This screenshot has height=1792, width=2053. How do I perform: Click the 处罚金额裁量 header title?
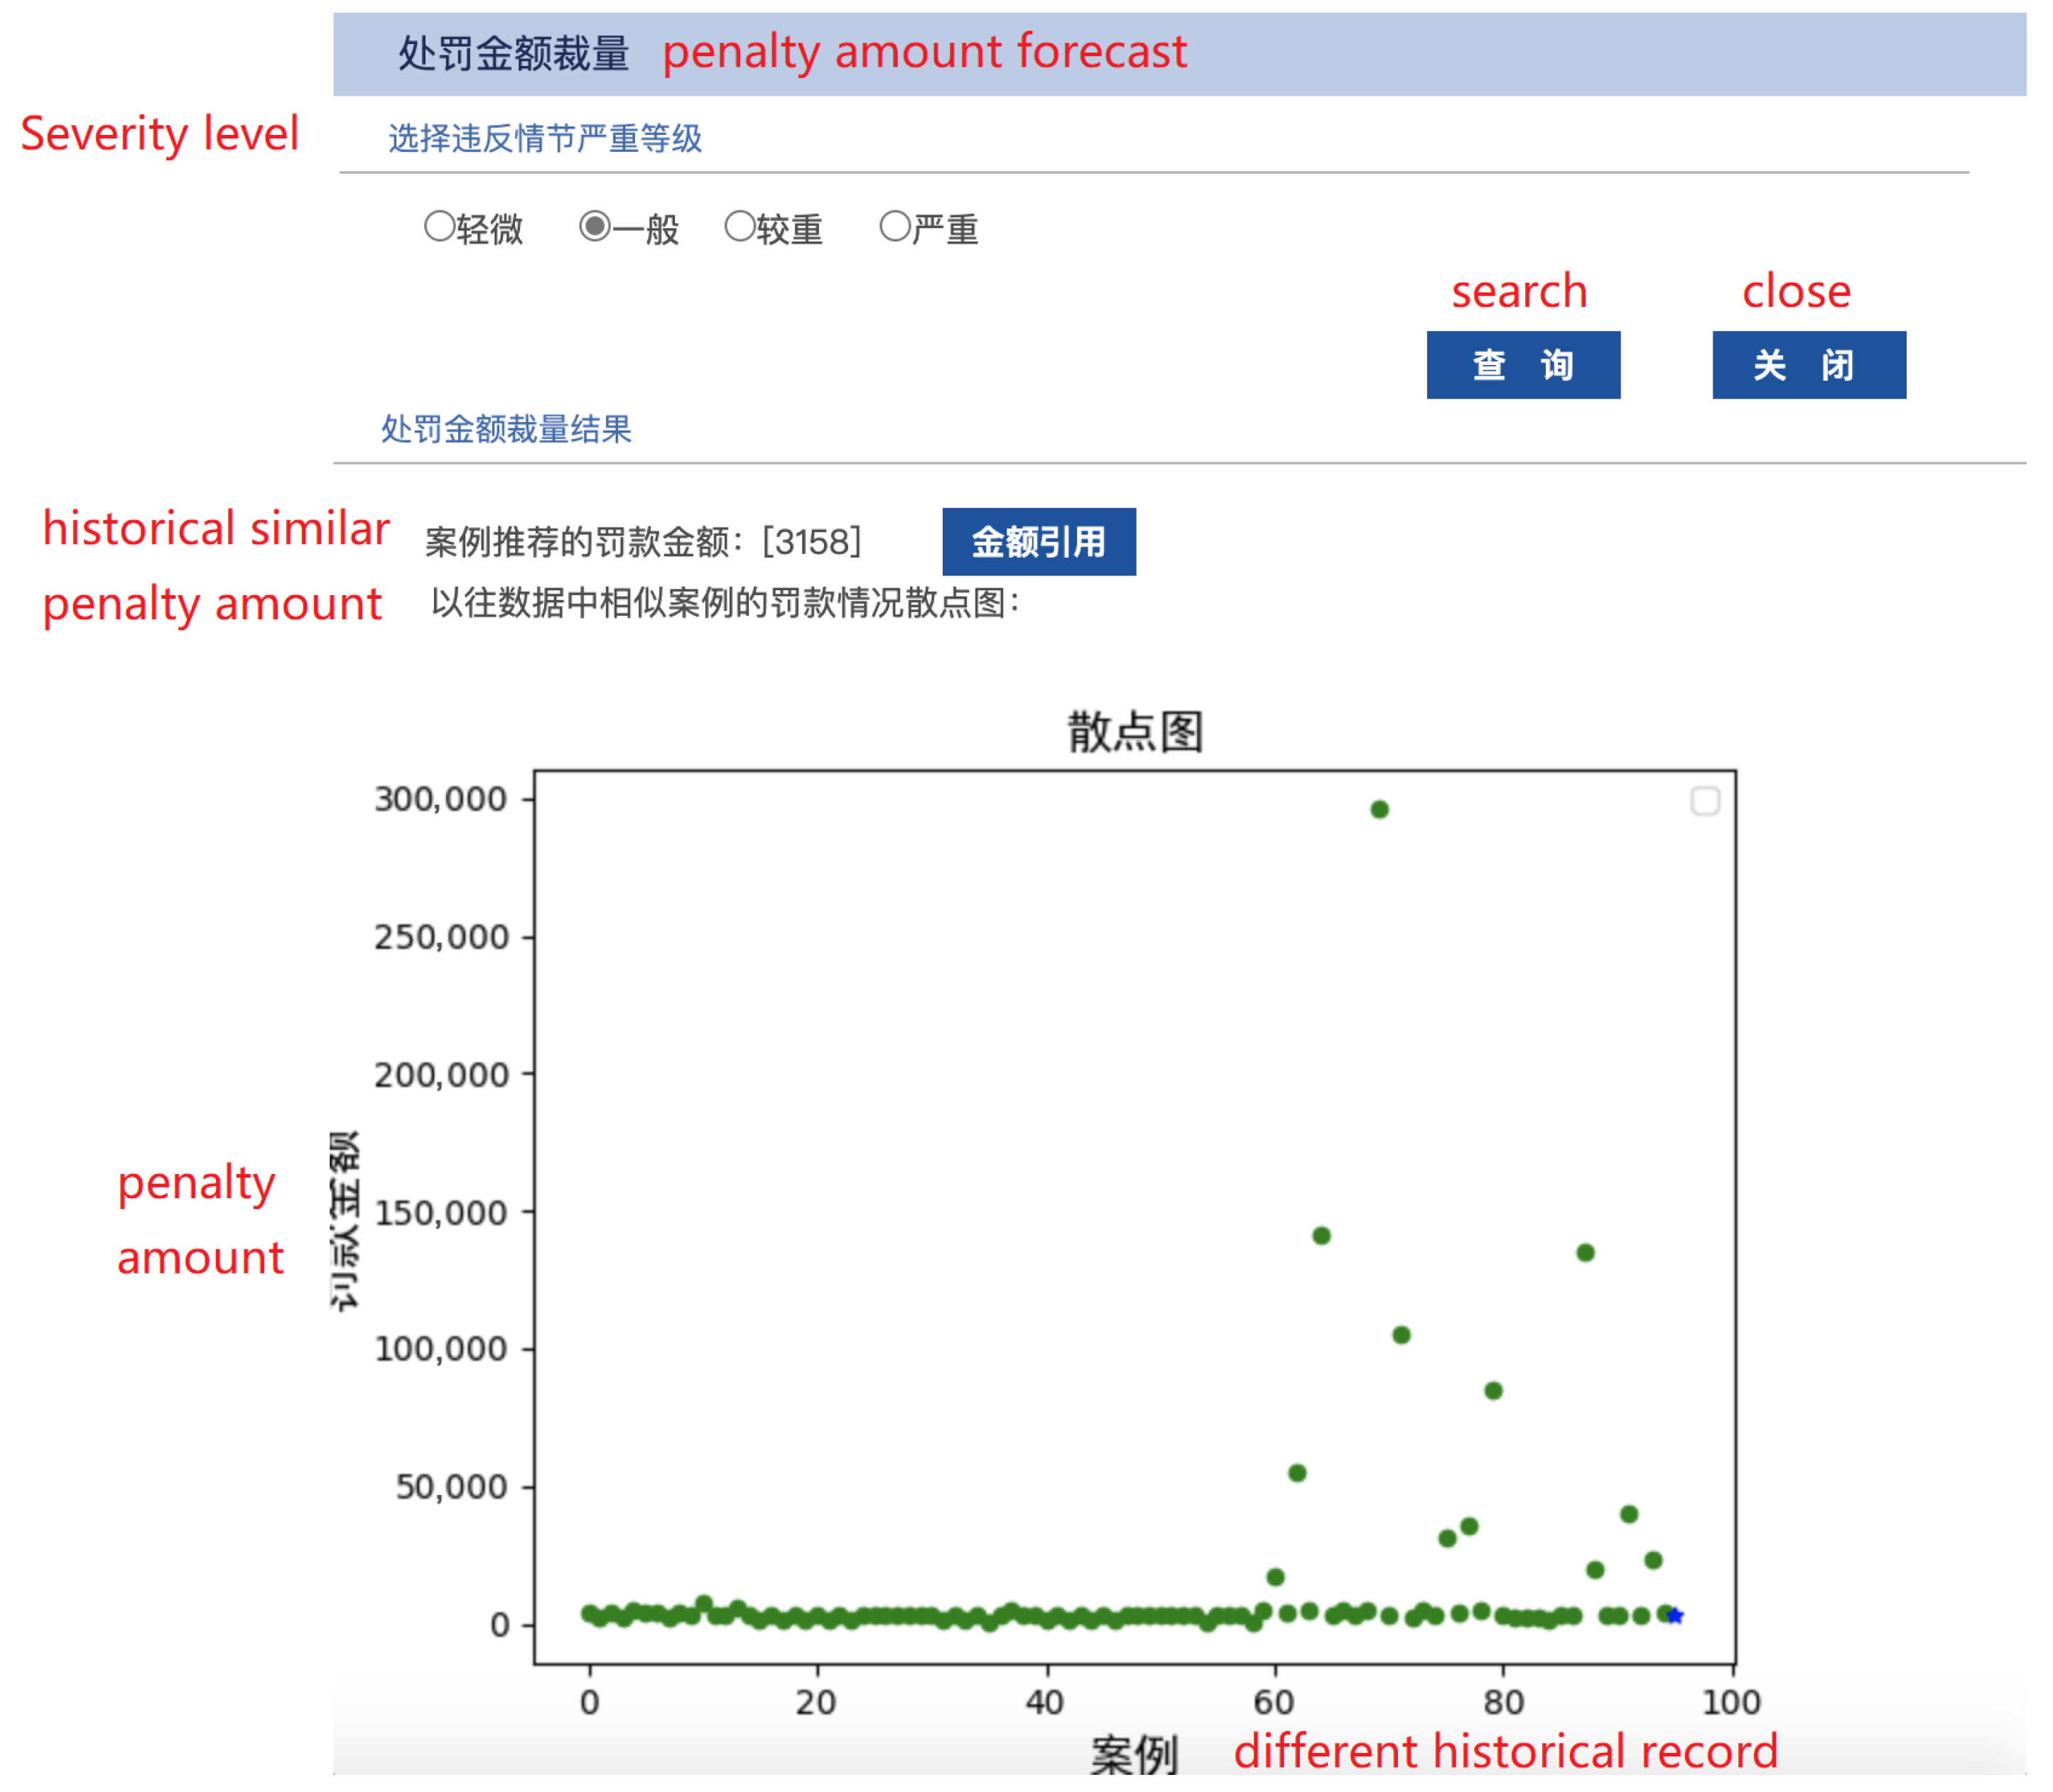(513, 53)
